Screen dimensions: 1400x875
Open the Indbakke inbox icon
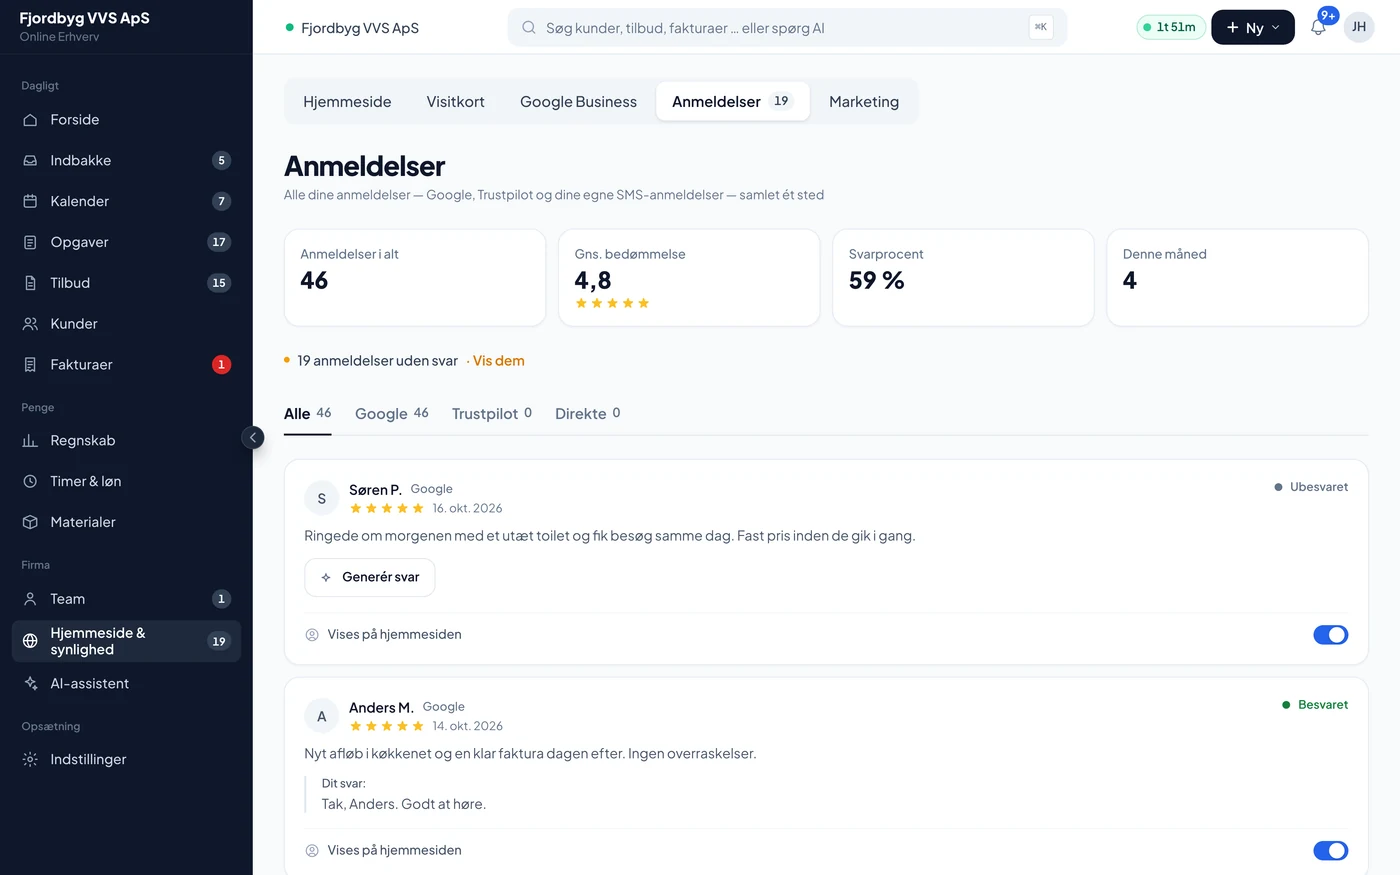30,161
